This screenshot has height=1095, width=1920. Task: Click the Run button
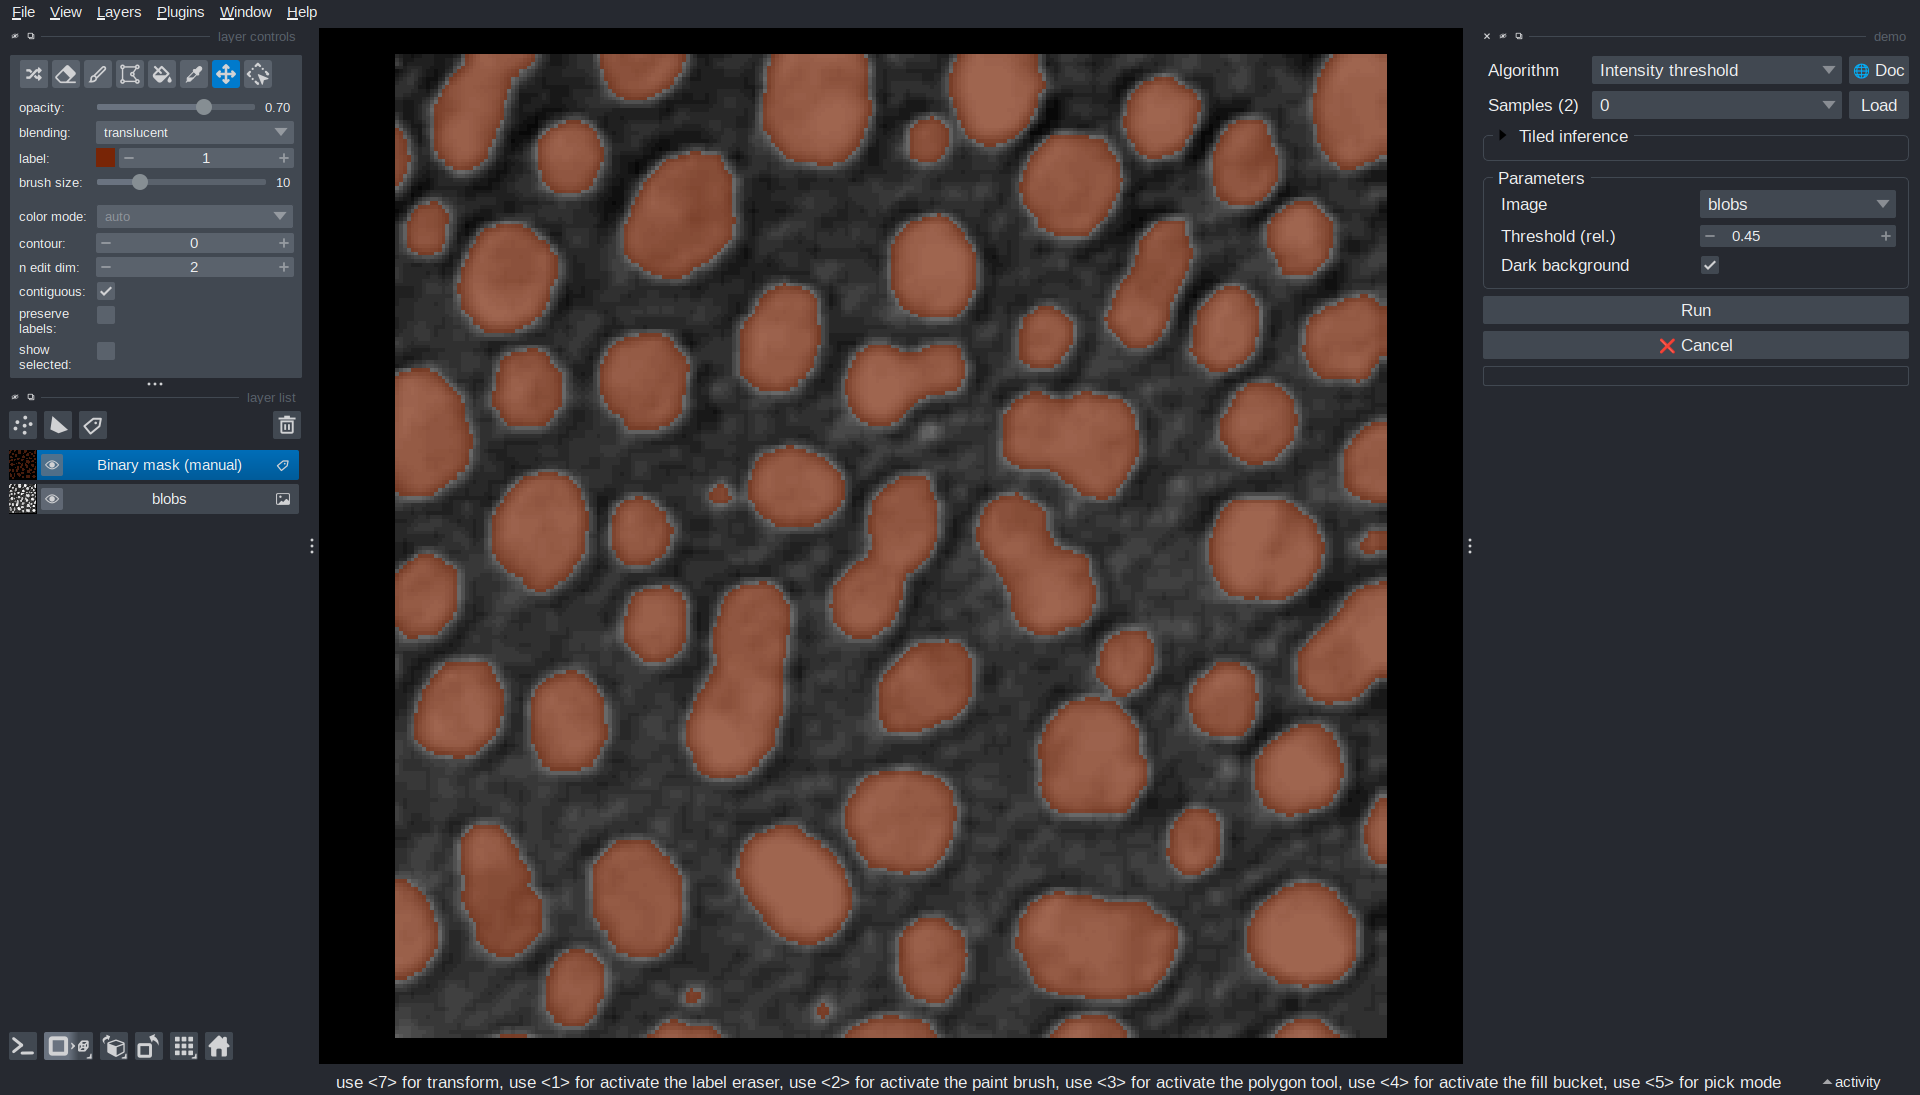tap(1695, 310)
